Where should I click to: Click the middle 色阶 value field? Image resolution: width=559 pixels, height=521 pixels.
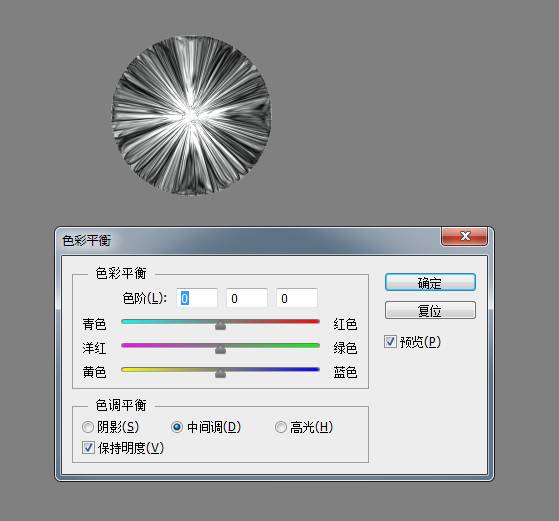coord(247,298)
